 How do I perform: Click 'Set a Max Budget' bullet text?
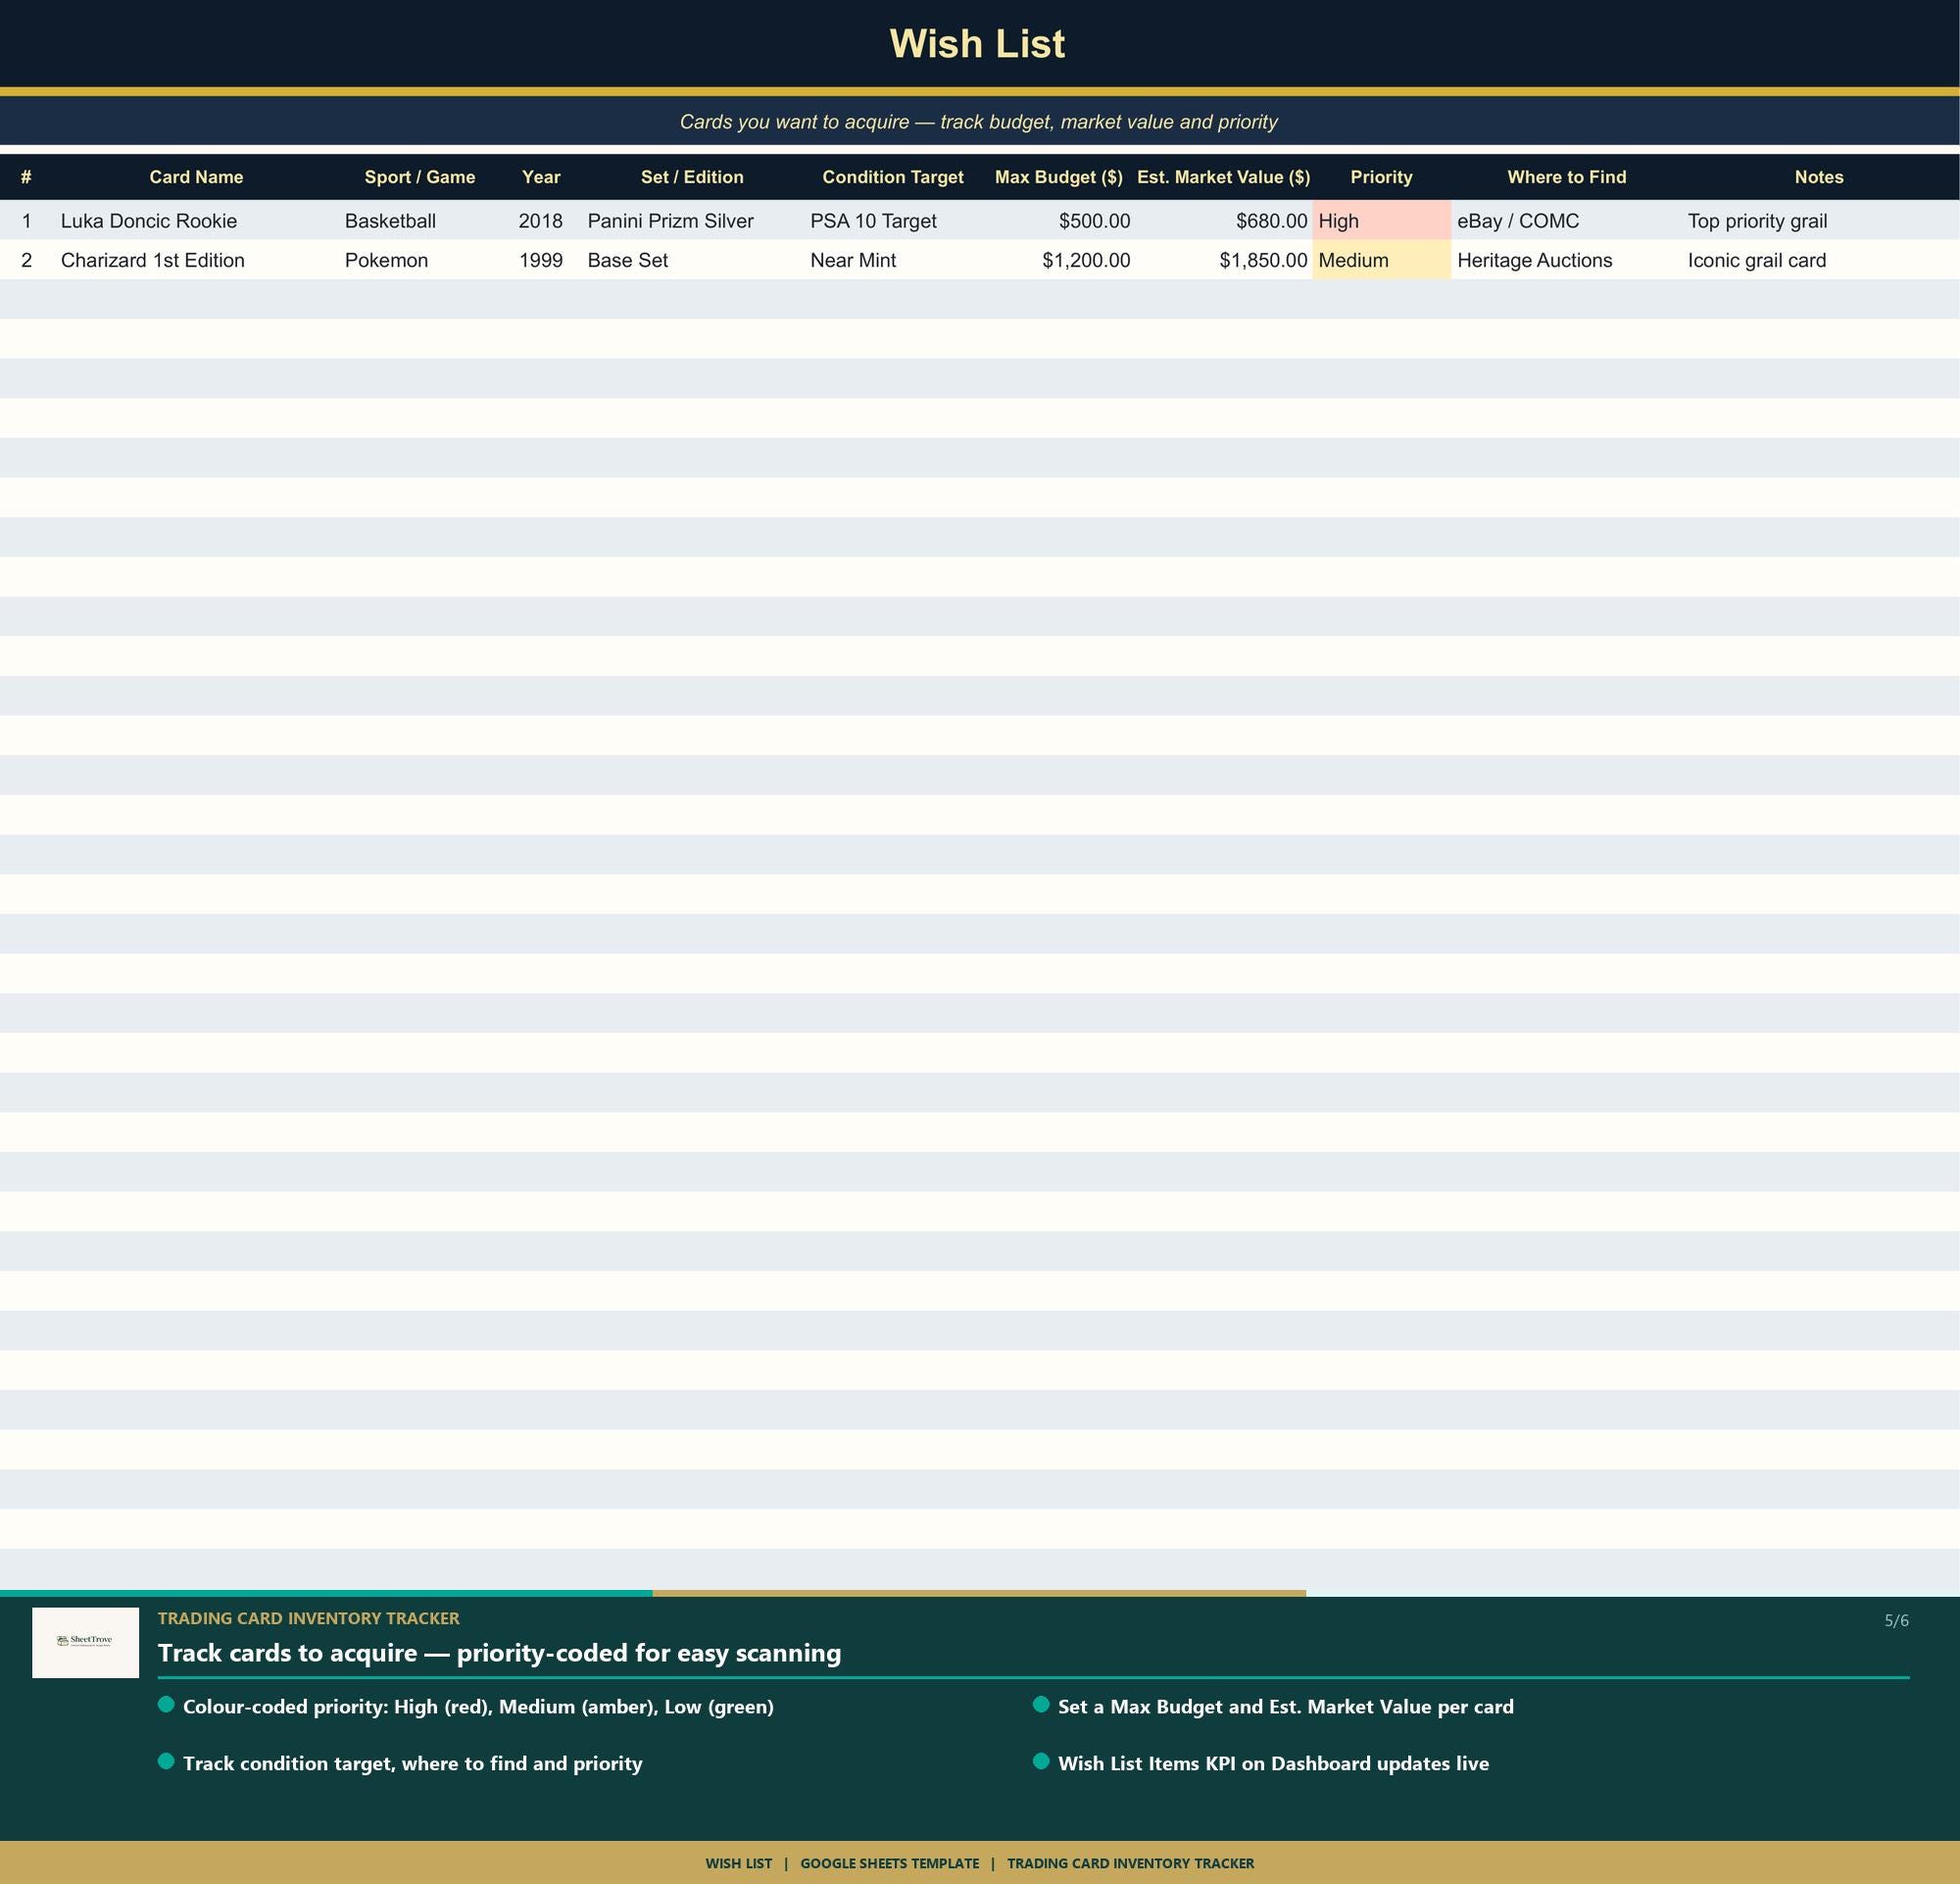[x=1285, y=1707]
